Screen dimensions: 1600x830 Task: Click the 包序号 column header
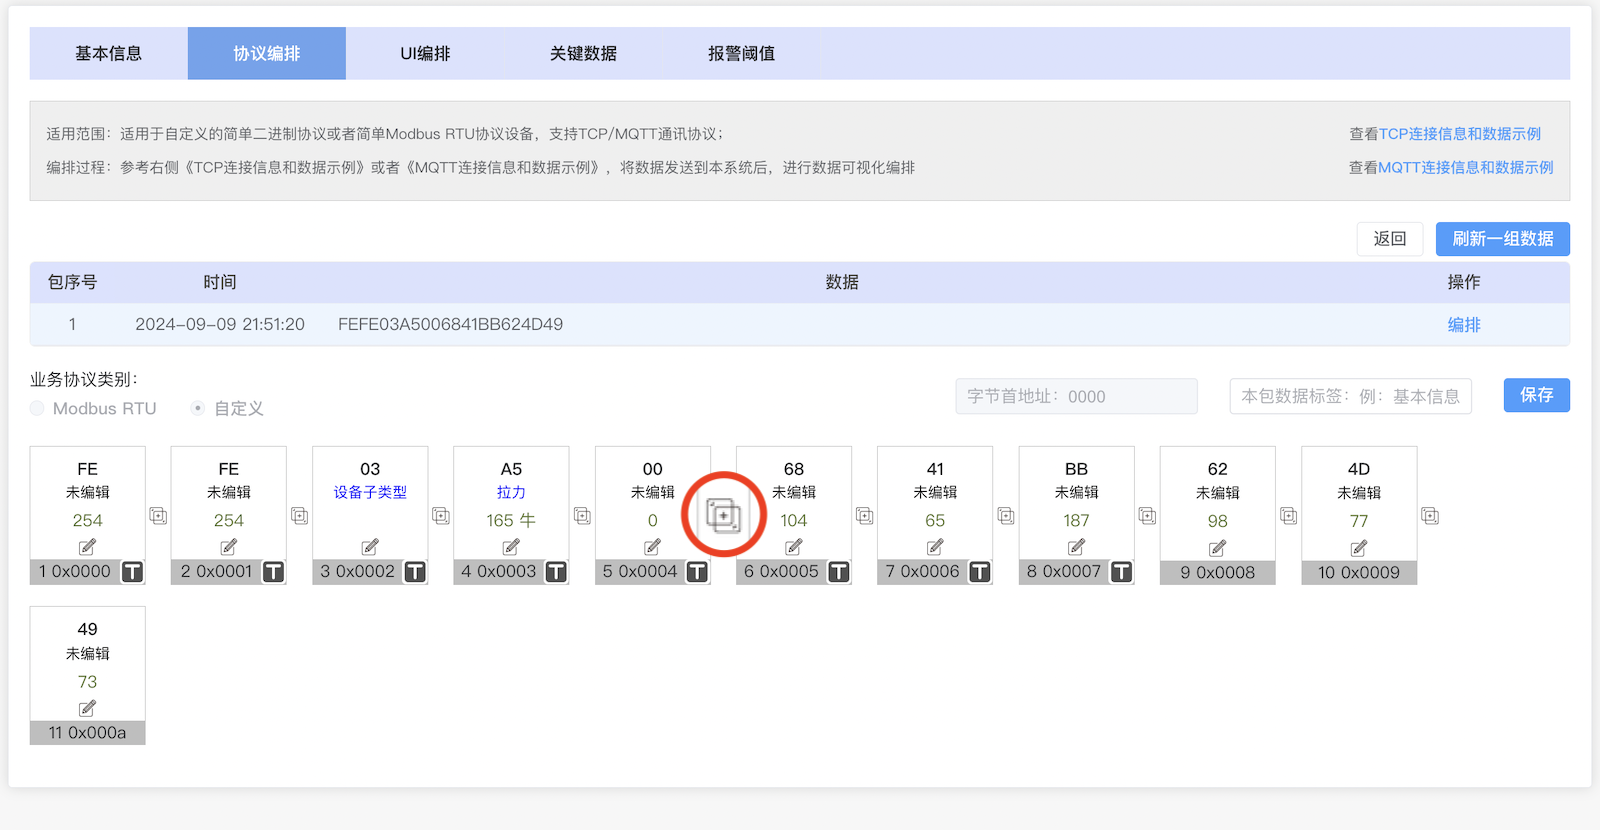click(x=72, y=282)
